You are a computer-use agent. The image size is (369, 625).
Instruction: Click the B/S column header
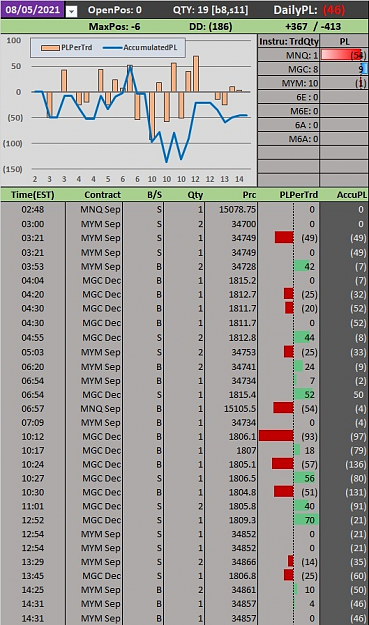click(155, 195)
